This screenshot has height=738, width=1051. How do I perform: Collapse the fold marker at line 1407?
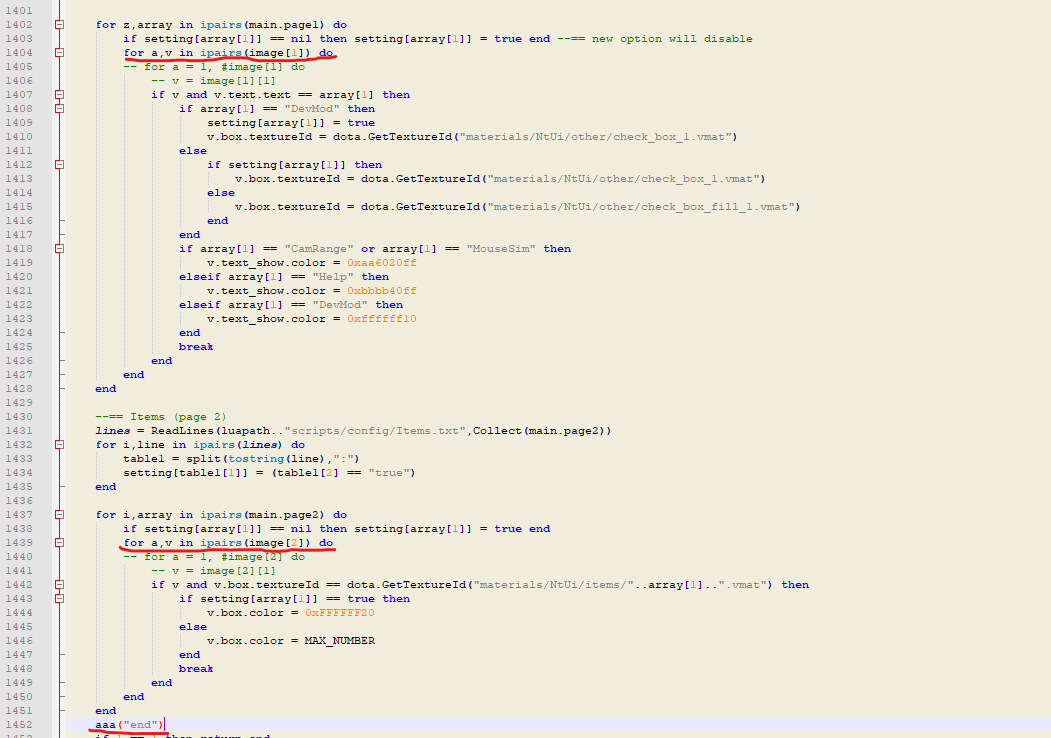point(57,94)
